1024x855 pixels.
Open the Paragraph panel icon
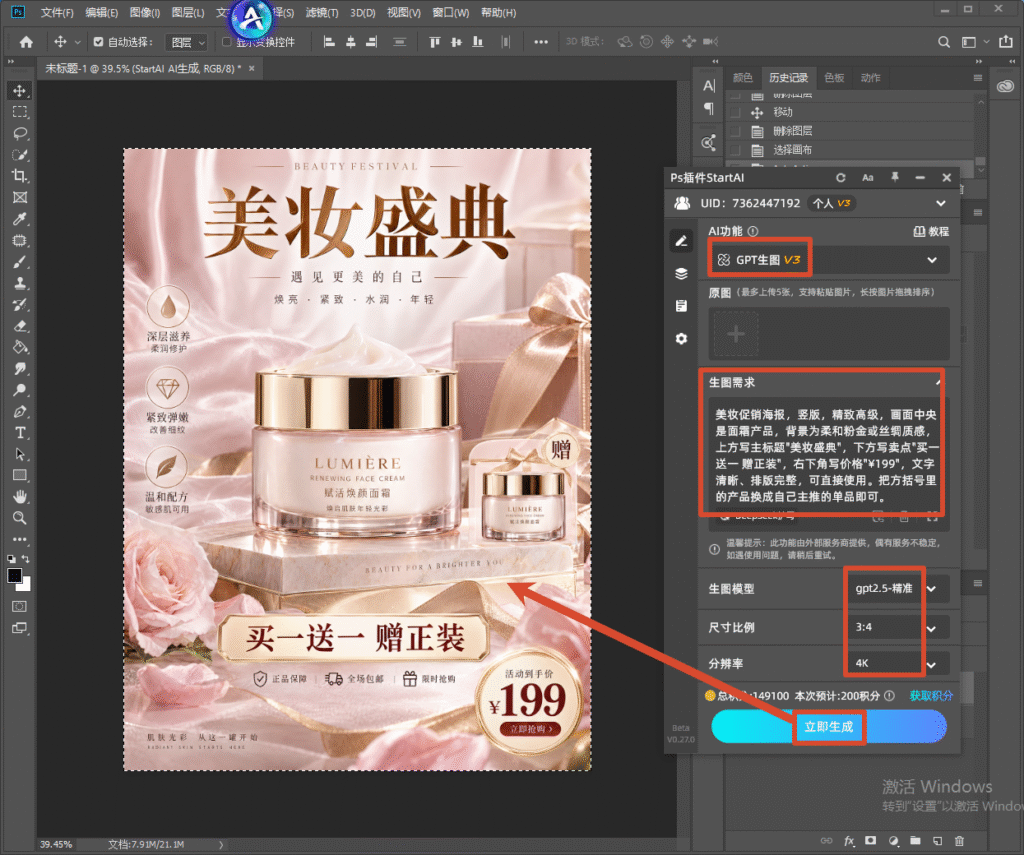coord(709,108)
